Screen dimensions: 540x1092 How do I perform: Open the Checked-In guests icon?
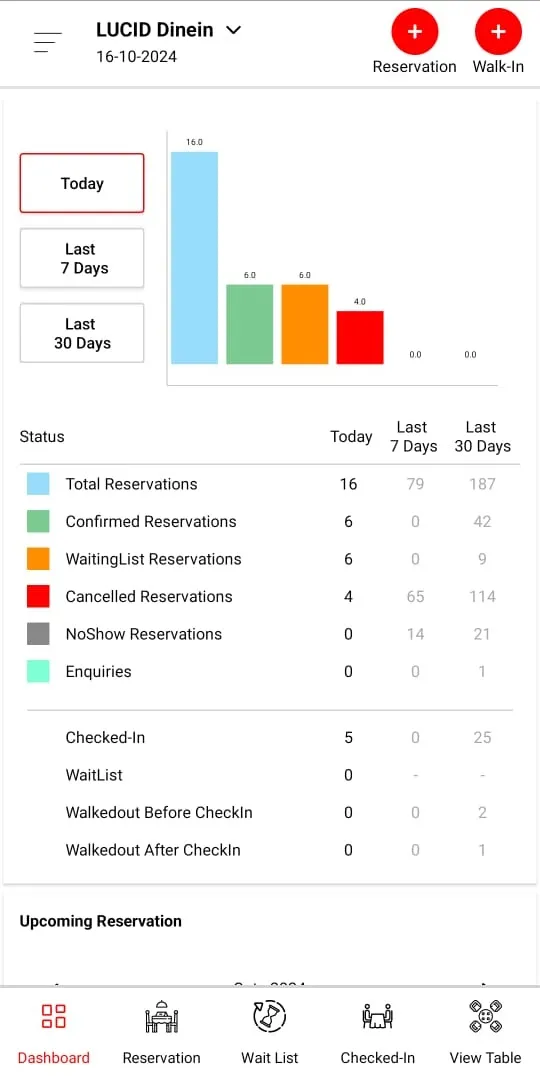378,1016
